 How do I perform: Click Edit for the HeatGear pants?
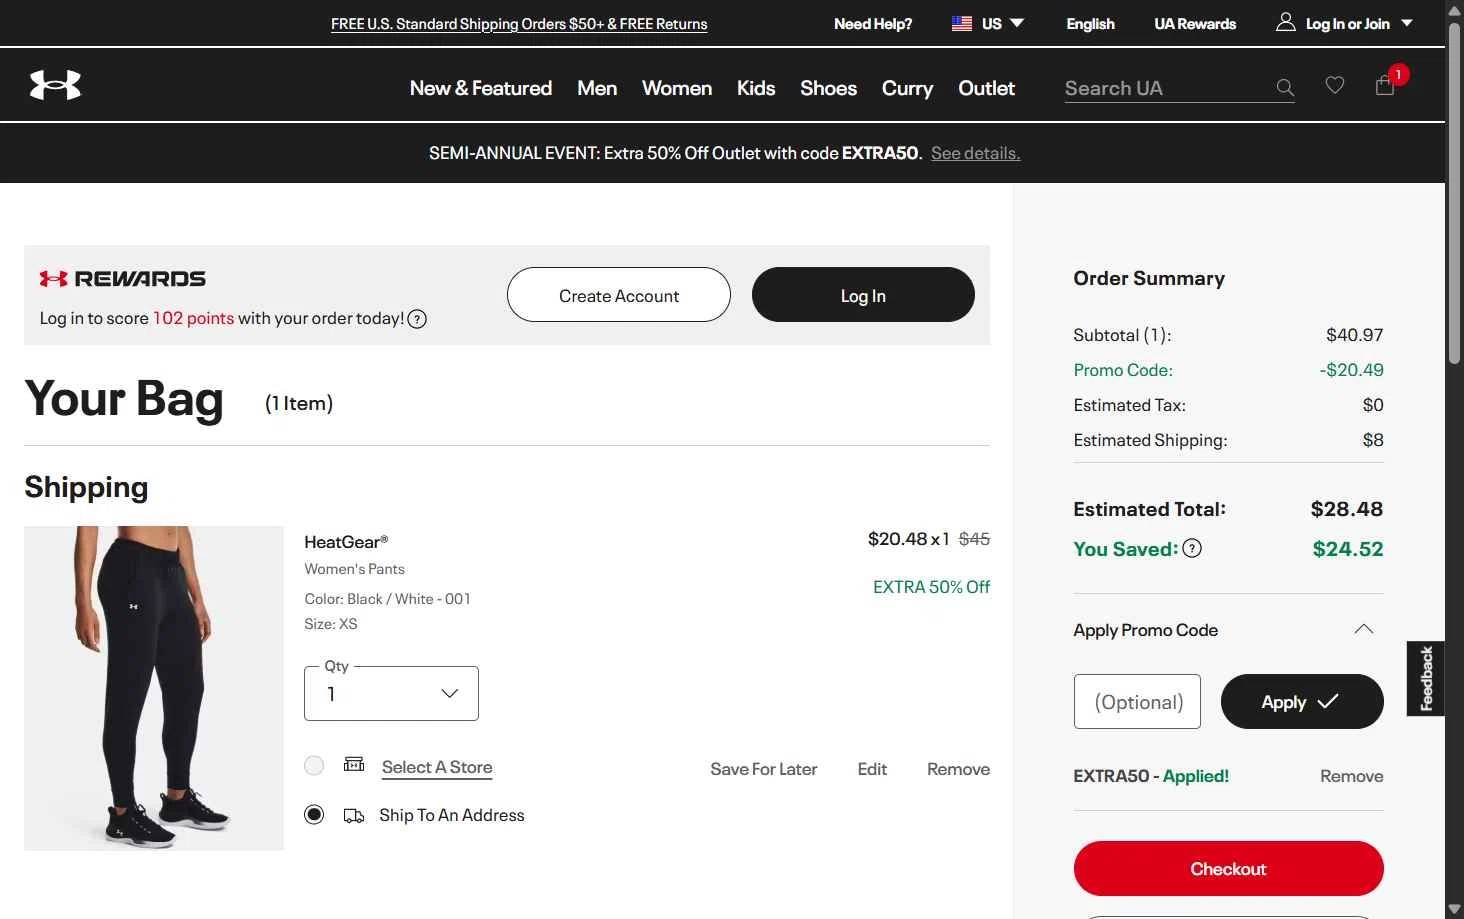(872, 769)
